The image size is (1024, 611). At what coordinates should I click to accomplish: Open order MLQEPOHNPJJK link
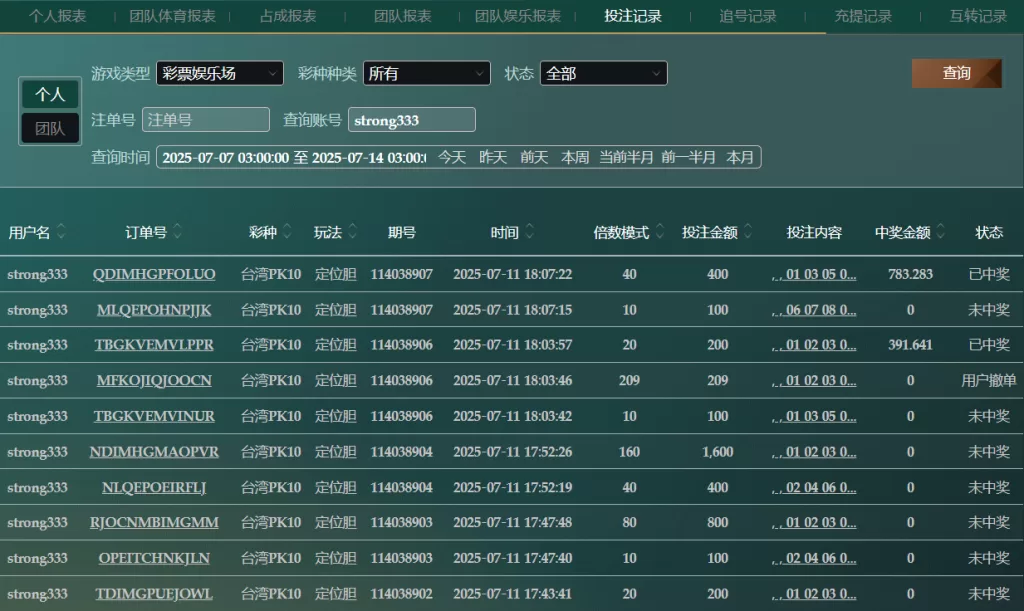click(x=154, y=310)
